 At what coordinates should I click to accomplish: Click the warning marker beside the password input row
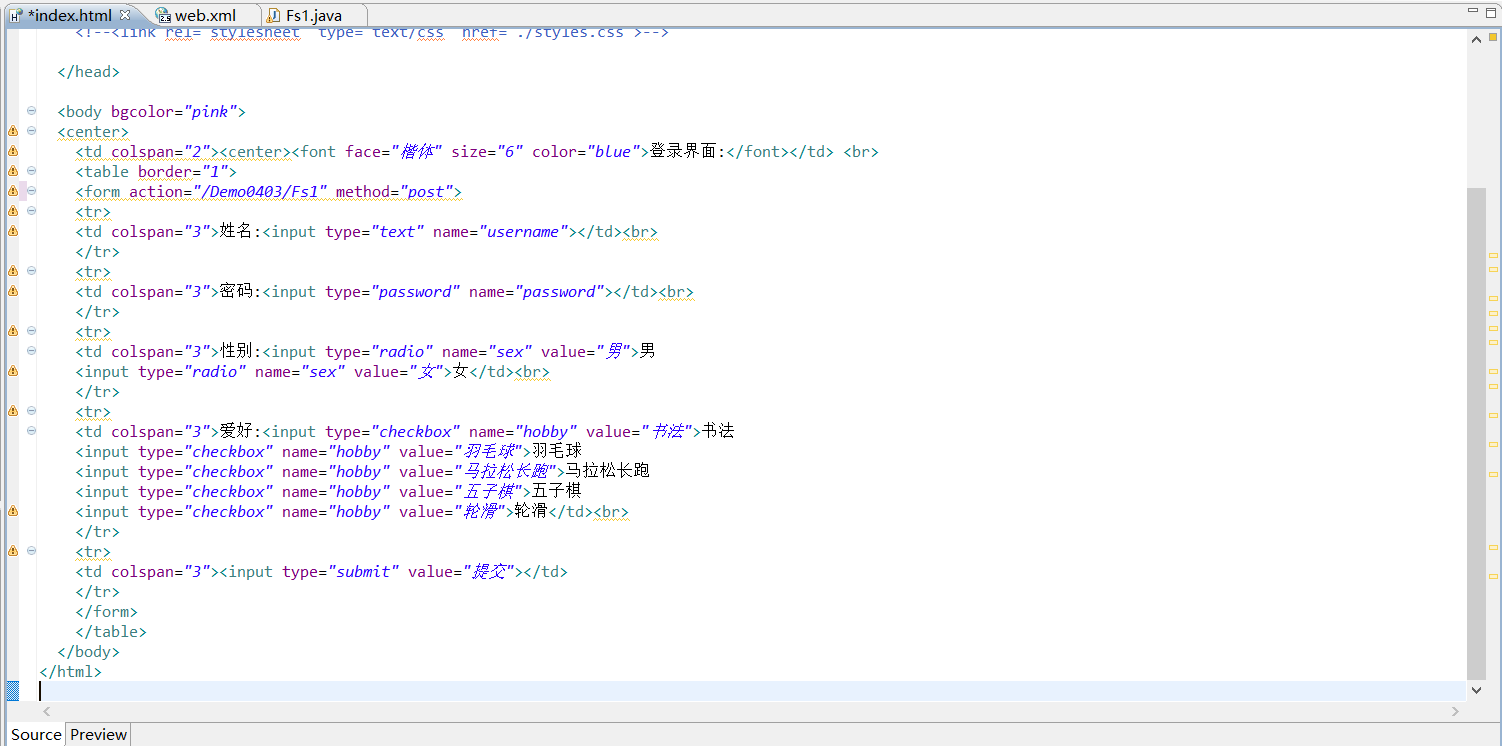point(12,291)
